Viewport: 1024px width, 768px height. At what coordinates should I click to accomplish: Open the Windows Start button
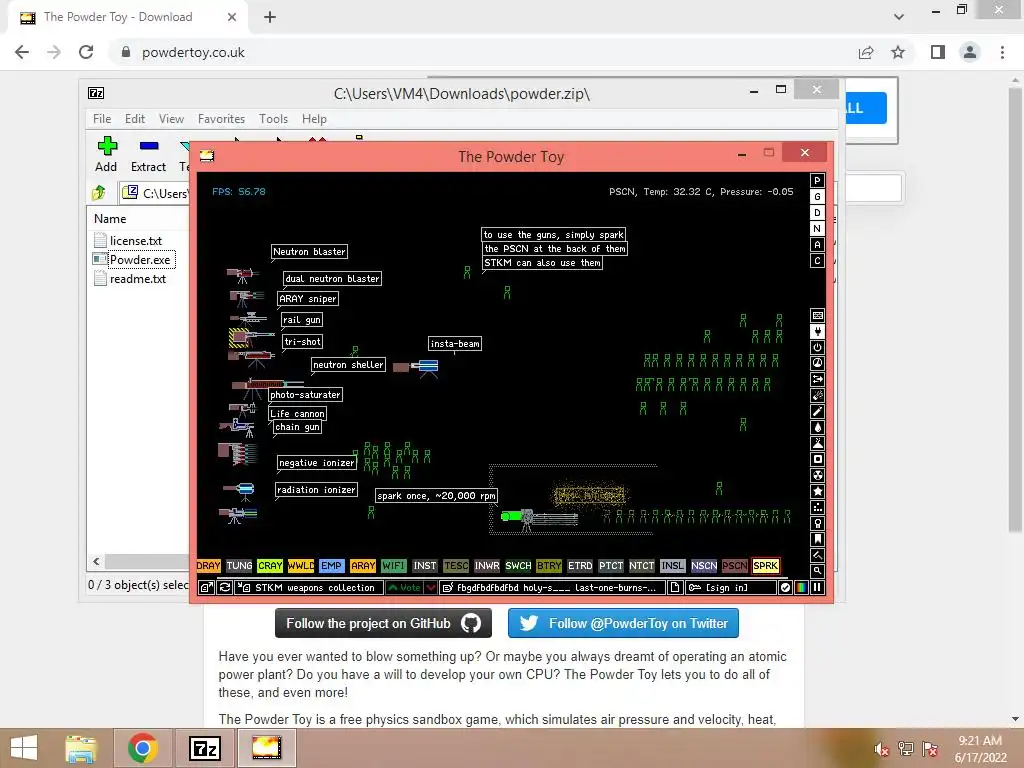24,748
